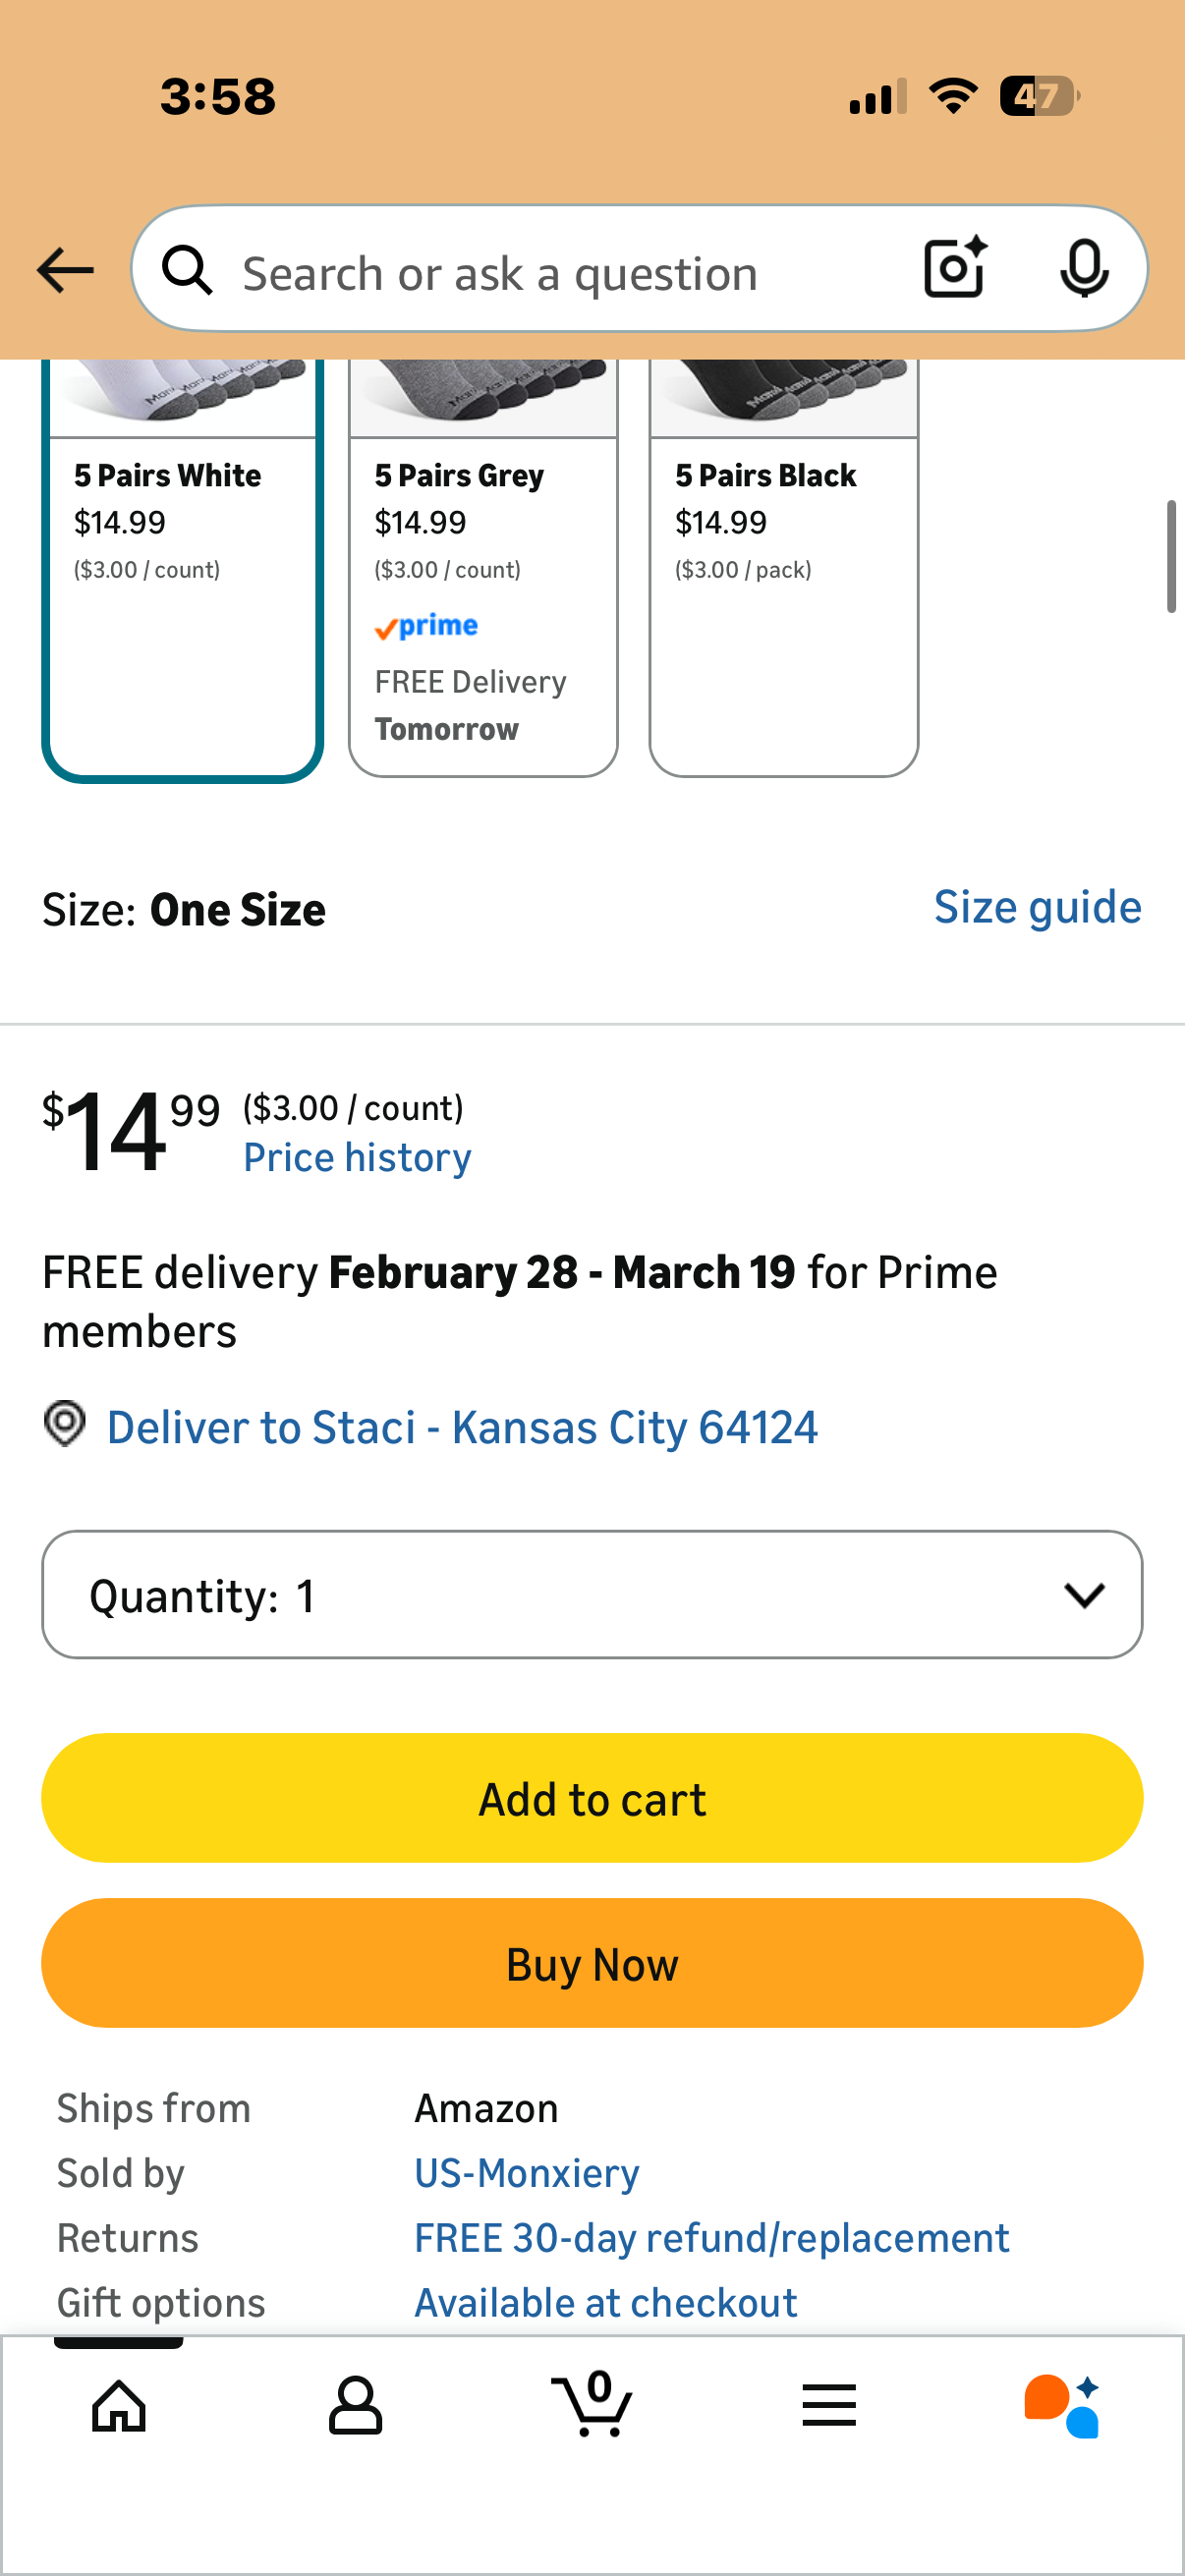
Task: Select the 5 Pairs White option
Action: click(182, 570)
